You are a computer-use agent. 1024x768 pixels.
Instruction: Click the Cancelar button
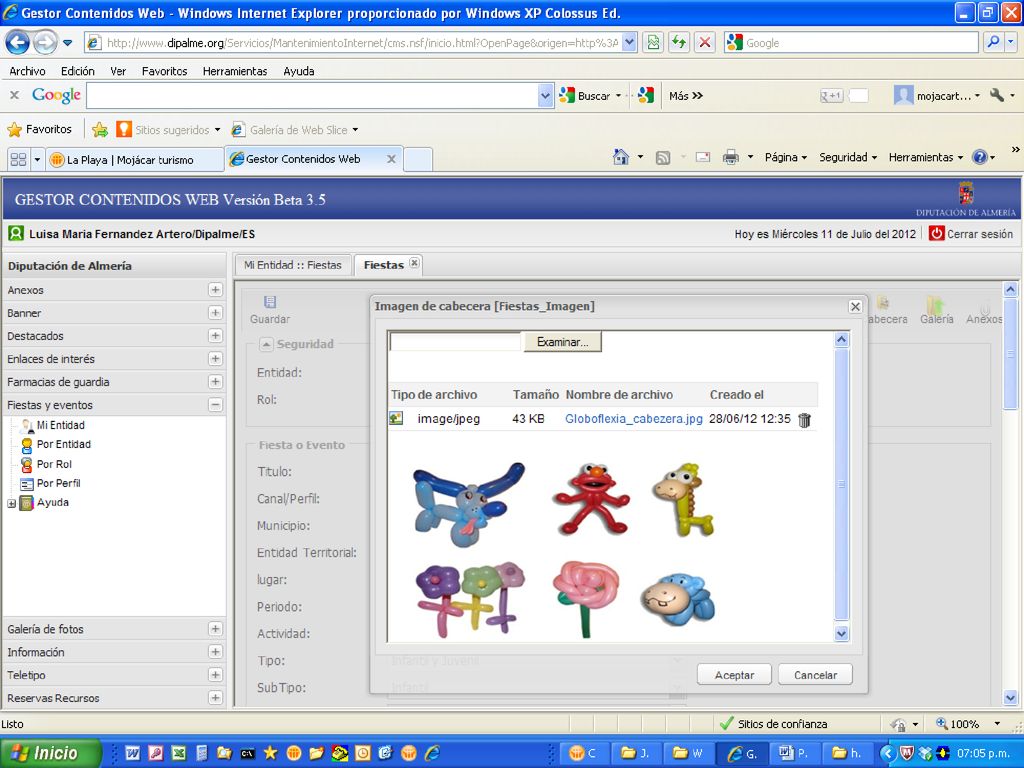tap(815, 675)
